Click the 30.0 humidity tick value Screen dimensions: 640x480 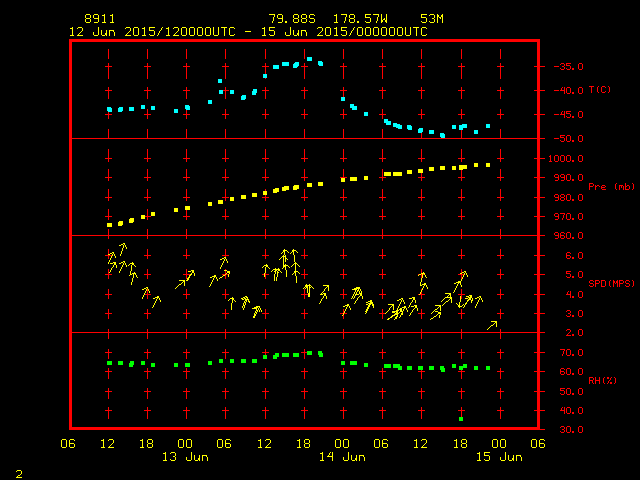tap(563, 430)
